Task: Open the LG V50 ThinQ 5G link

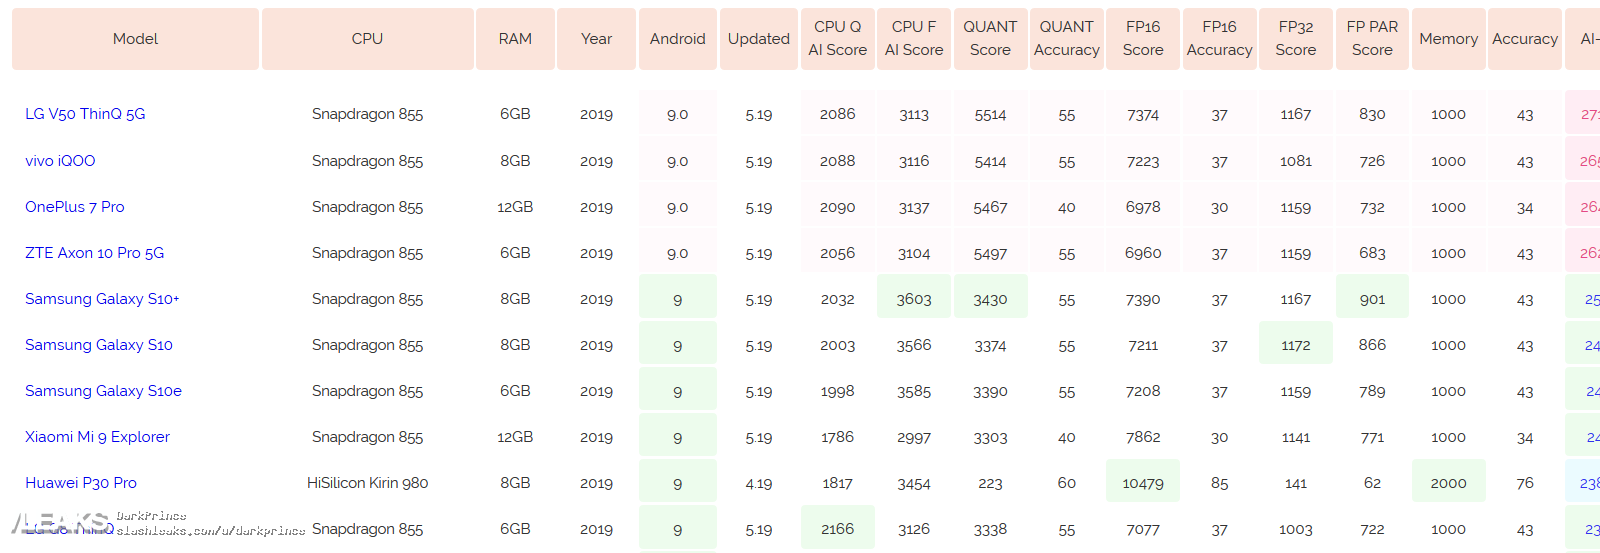Action: [x=85, y=114]
